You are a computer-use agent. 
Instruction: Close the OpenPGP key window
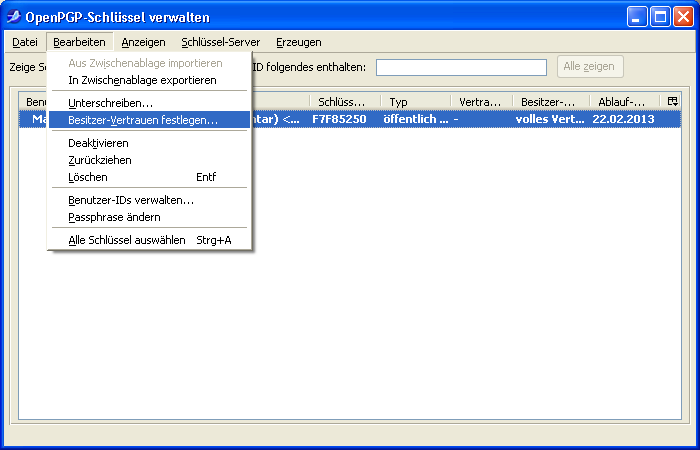pos(683,17)
